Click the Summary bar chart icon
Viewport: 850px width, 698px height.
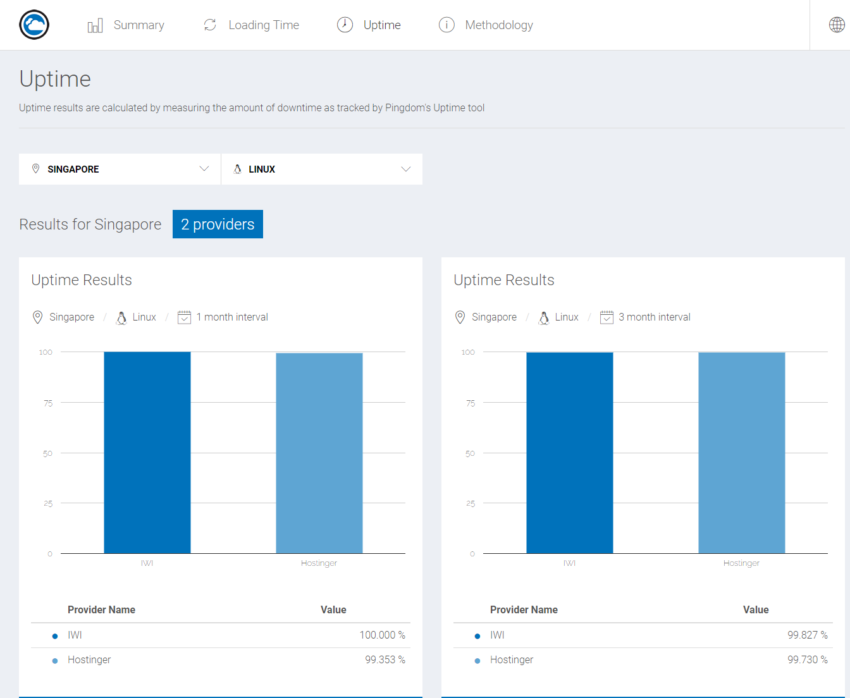95,25
